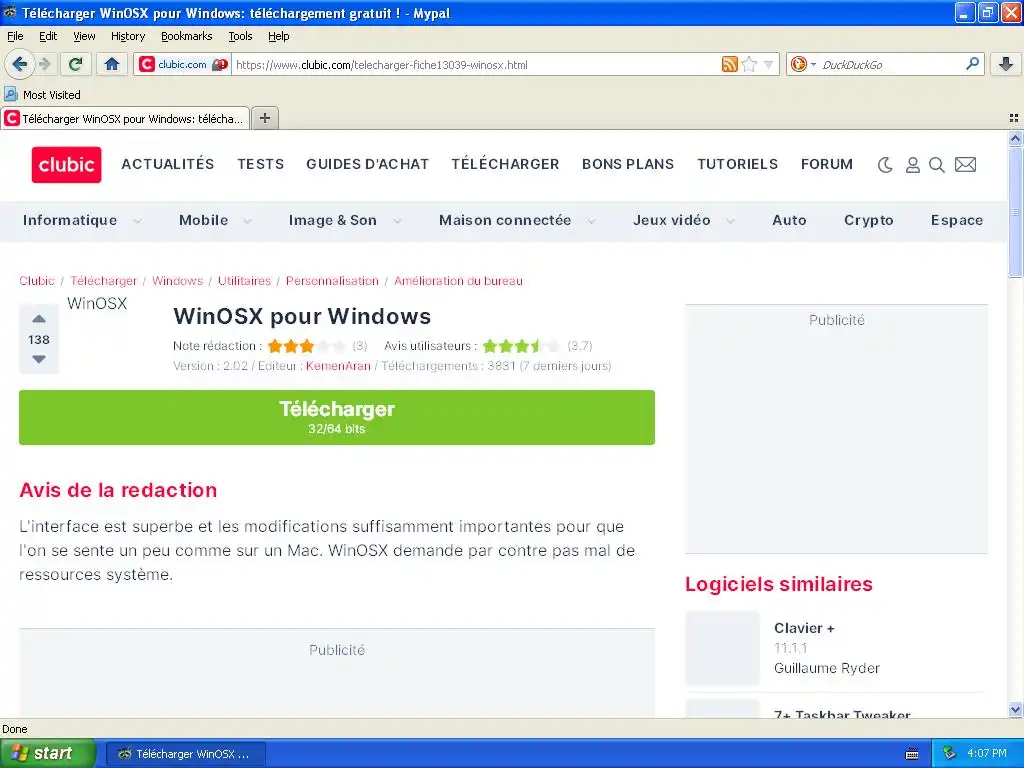Open FORUM navigation link
Image resolution: width=1024 pixels, height=768 pixels.
[x=827, y=164]
